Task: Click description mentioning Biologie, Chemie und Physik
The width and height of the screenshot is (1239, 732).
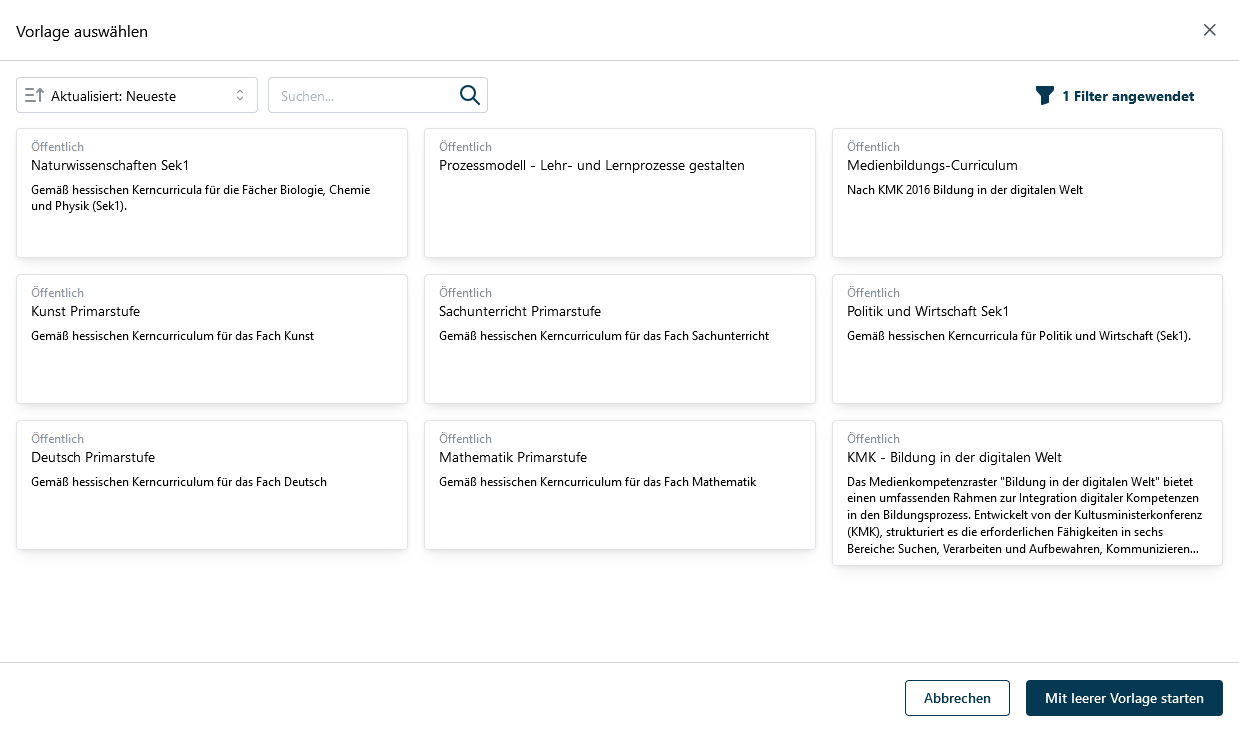Action: pyautogui.click(x=201, y=198)
